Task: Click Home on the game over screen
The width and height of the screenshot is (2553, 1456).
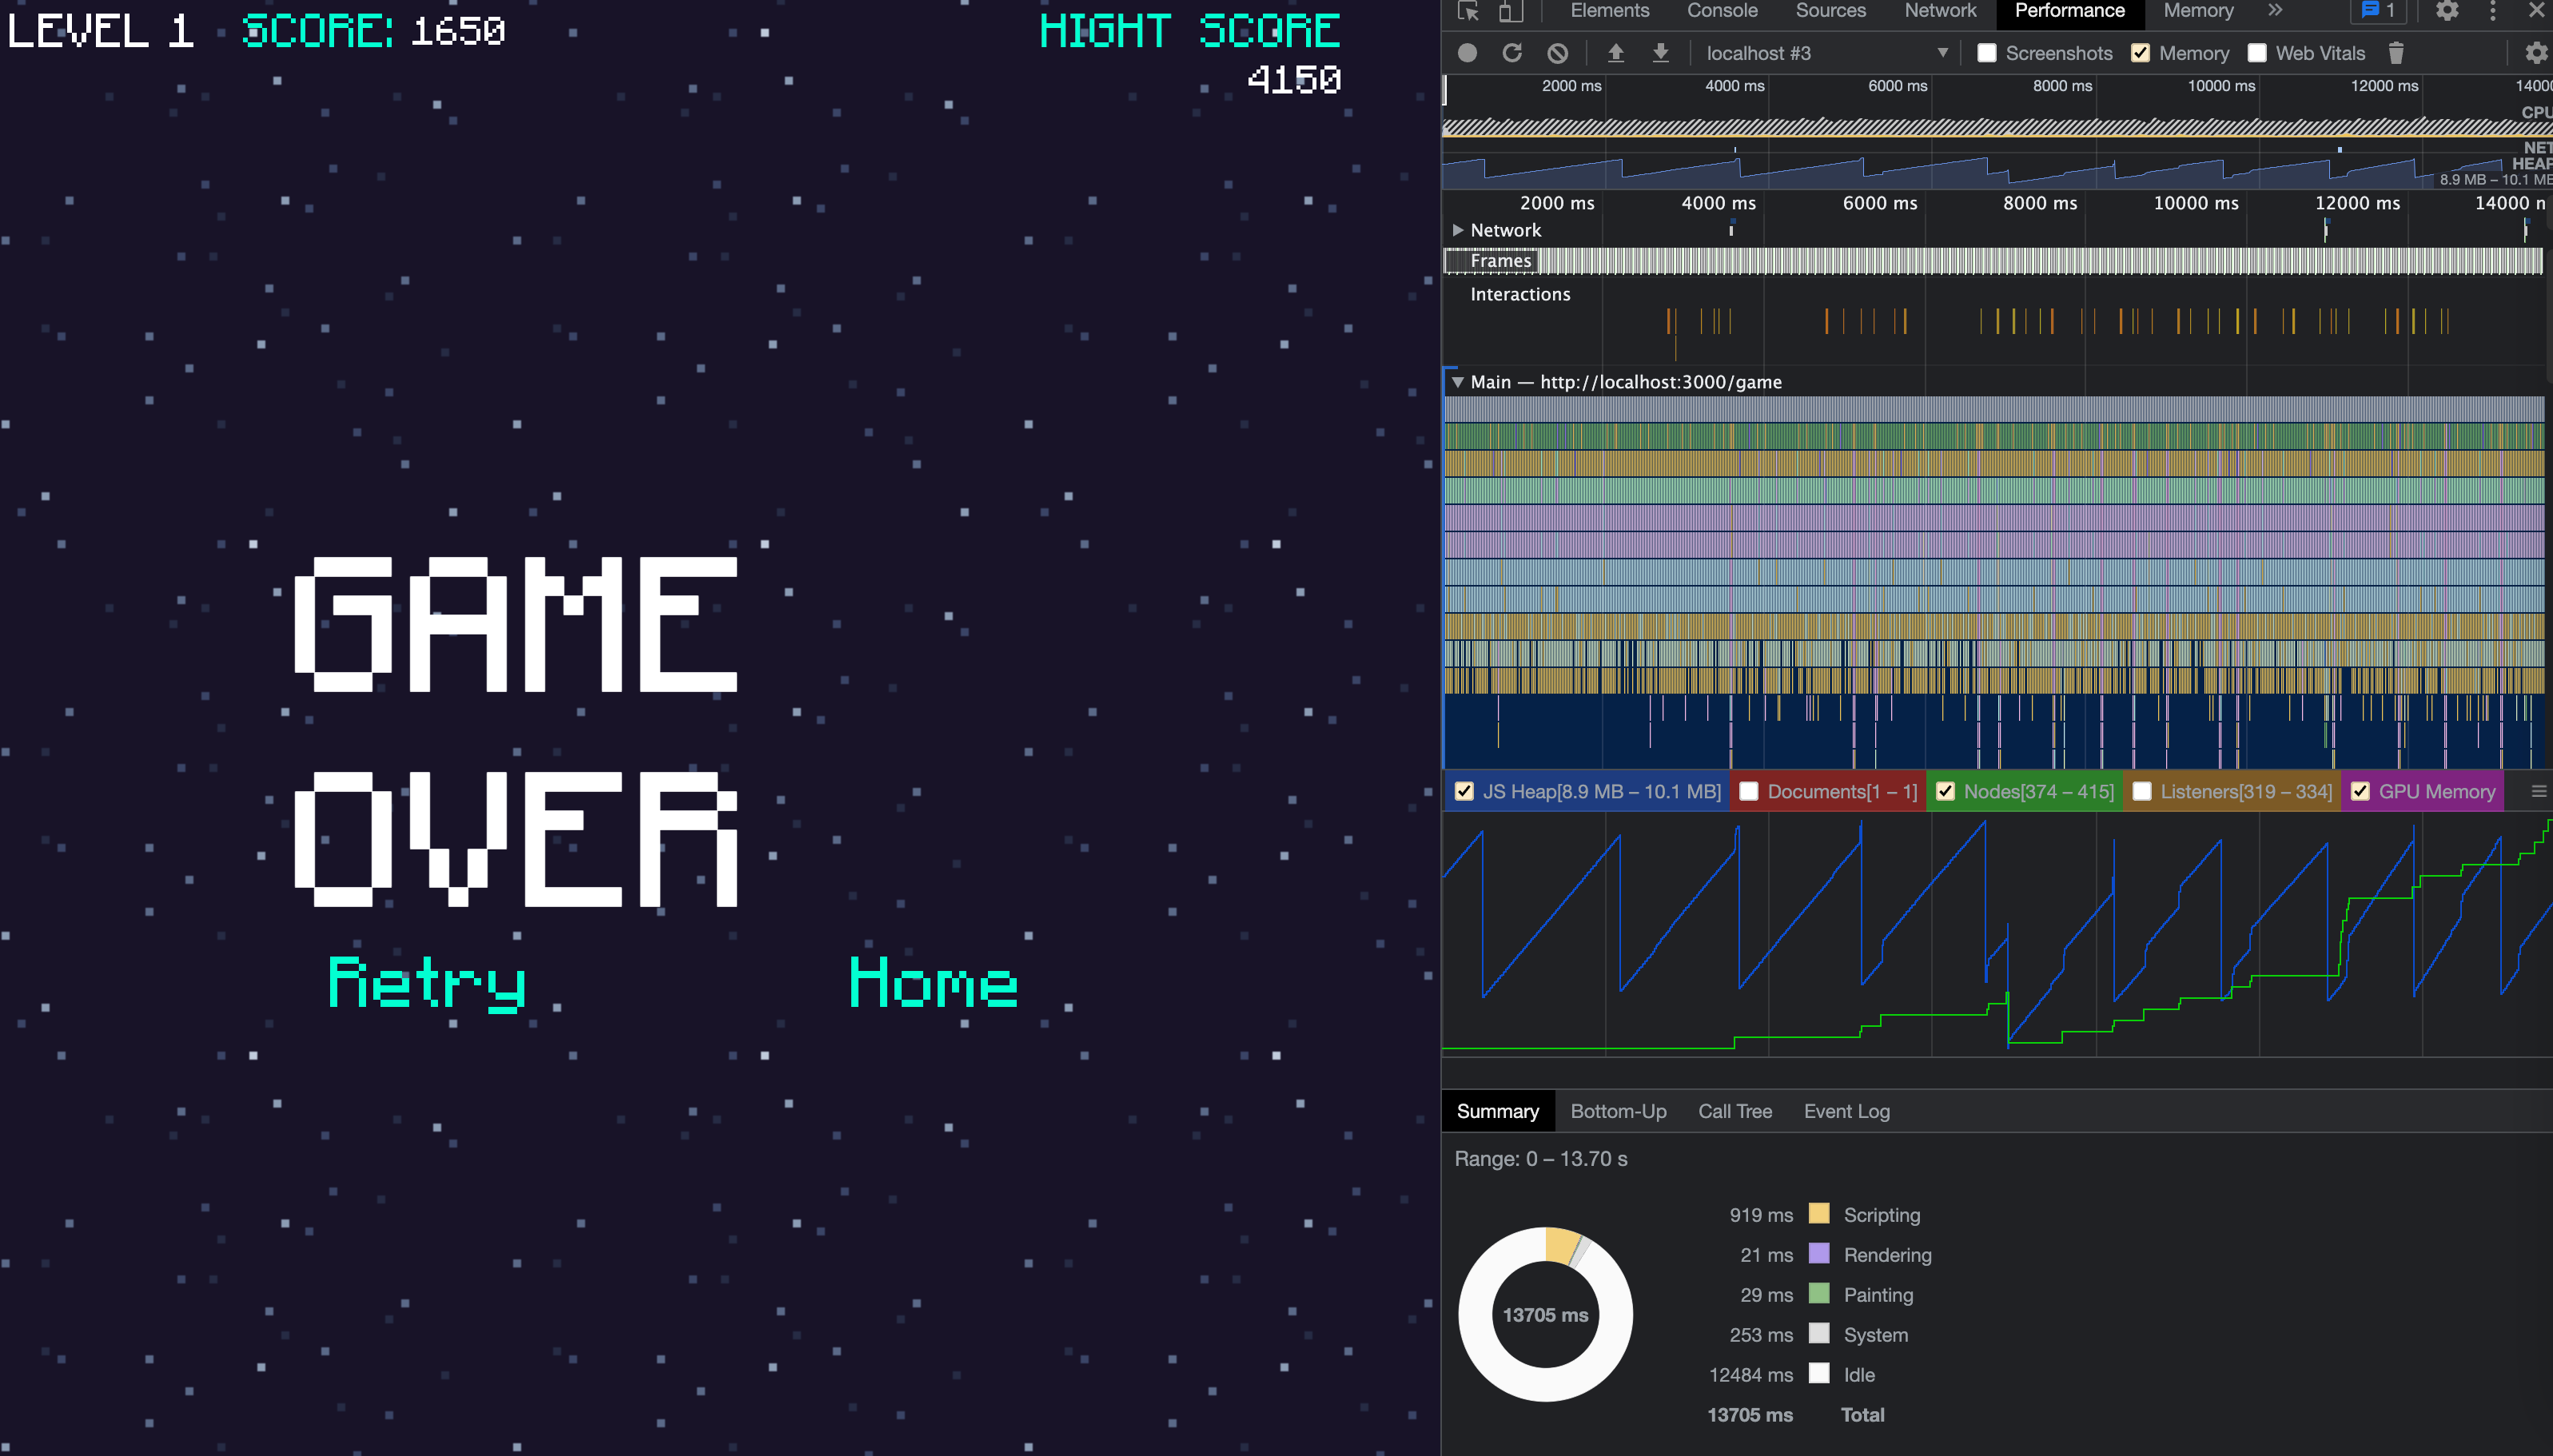Action: pyautogui.click(x=932, y=982)
